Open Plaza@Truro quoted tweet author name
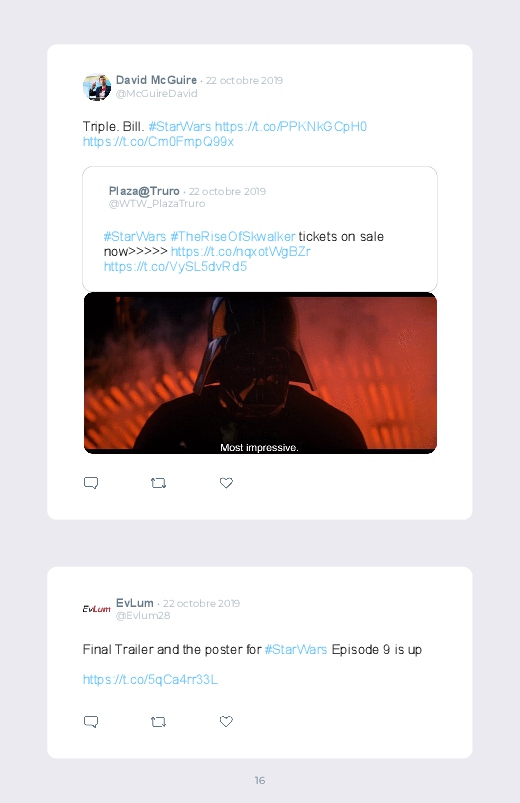The width and height of the screenshot is (520, 803). pyautogui.click(x=144, y=191)
